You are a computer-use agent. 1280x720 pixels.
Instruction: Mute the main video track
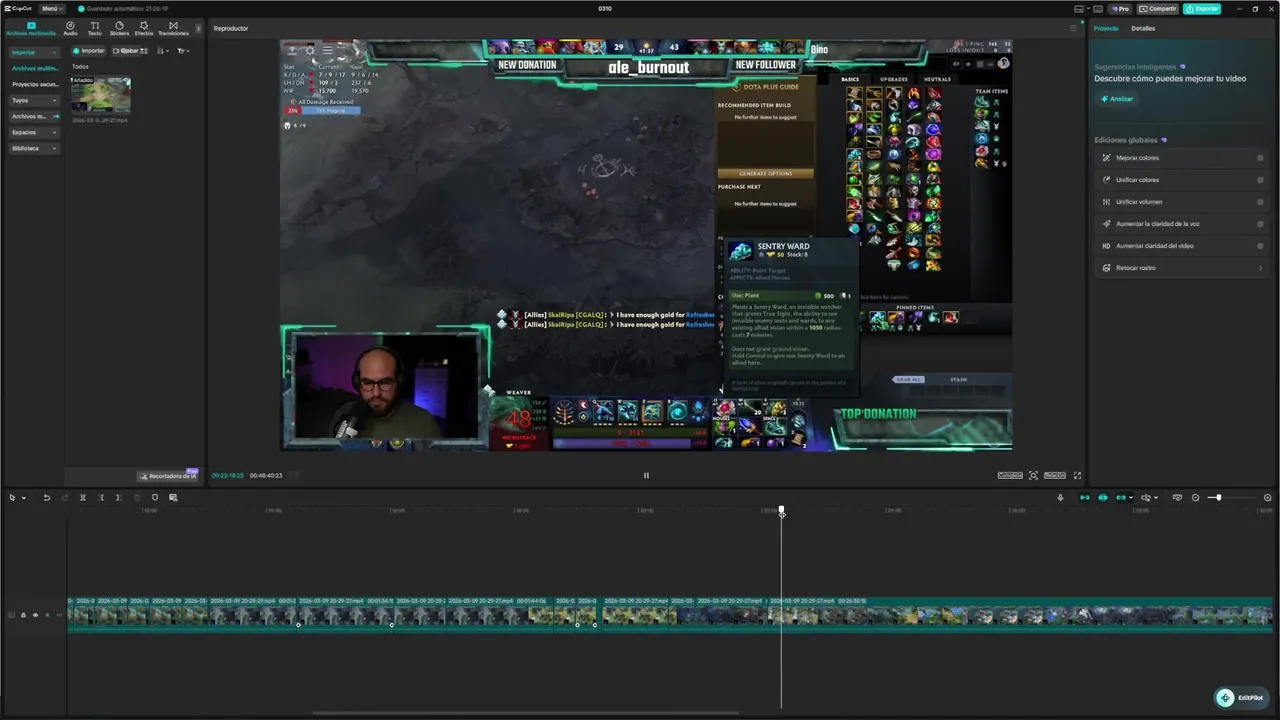coord(47,615)
